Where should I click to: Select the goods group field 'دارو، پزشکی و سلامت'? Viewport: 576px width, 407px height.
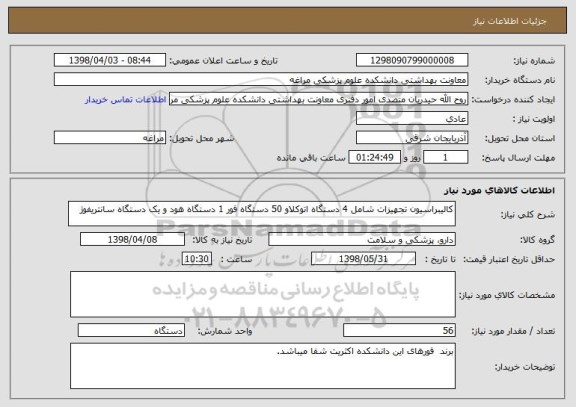point(362,239)
